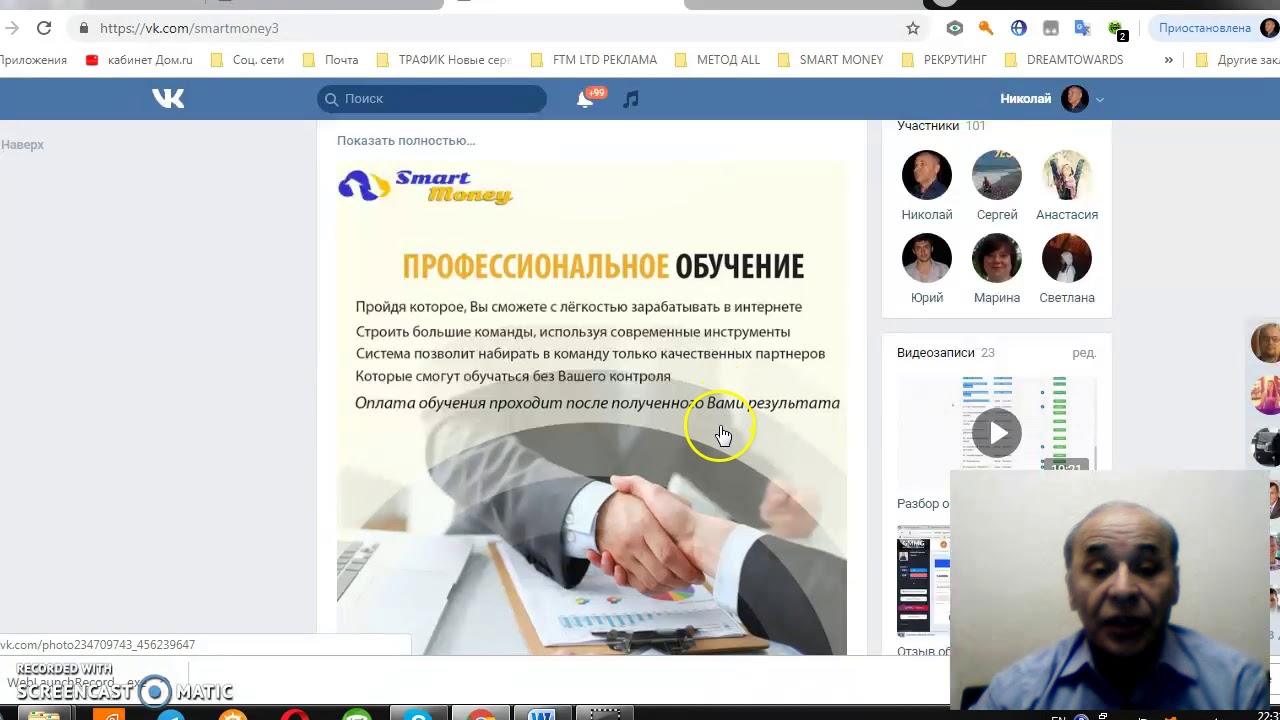Play the first video in Видеозаписи
The image size is (1280, 720).
[x=997, y=432]
